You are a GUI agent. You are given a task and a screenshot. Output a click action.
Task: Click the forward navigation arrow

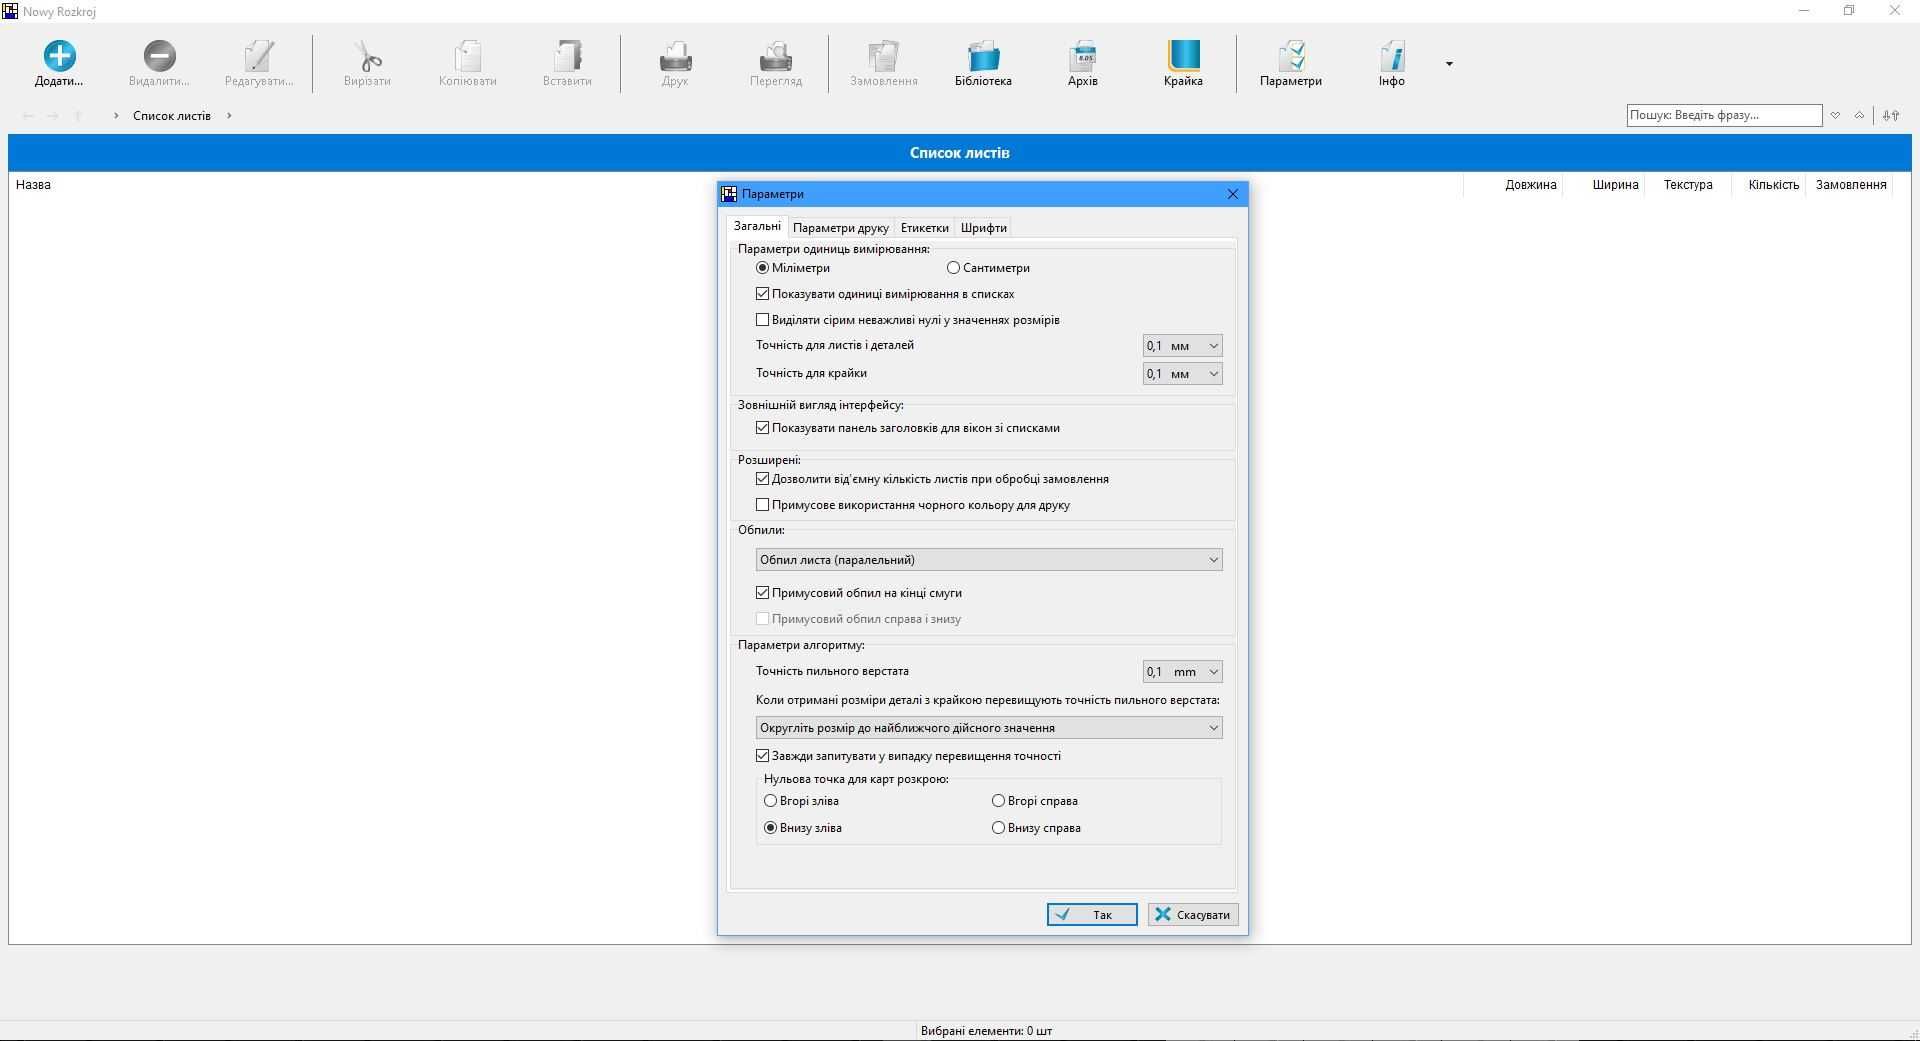pos(53,116)
